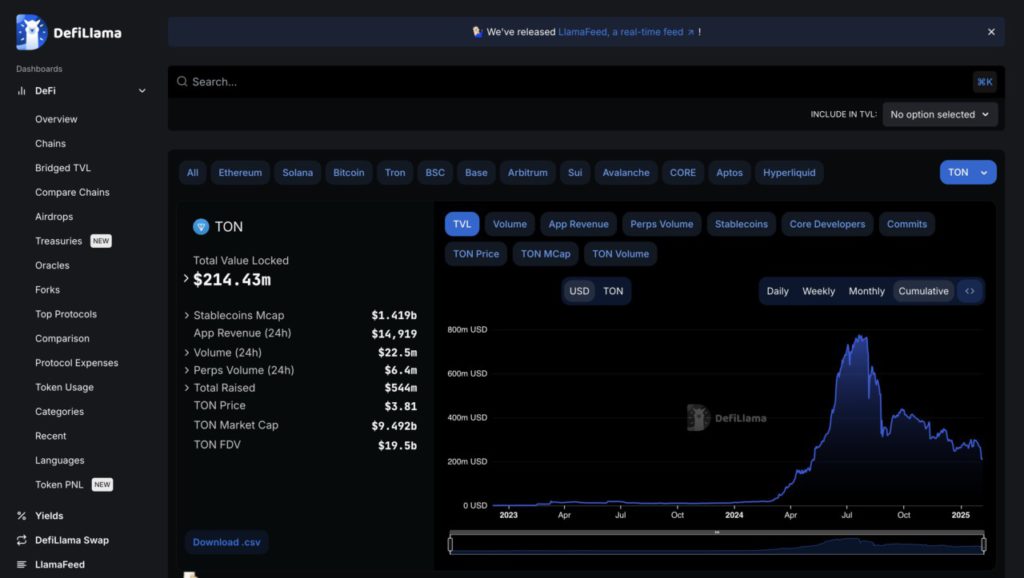Select the Sui chain filter
The image size is (1024, 578).
(575, 172)
